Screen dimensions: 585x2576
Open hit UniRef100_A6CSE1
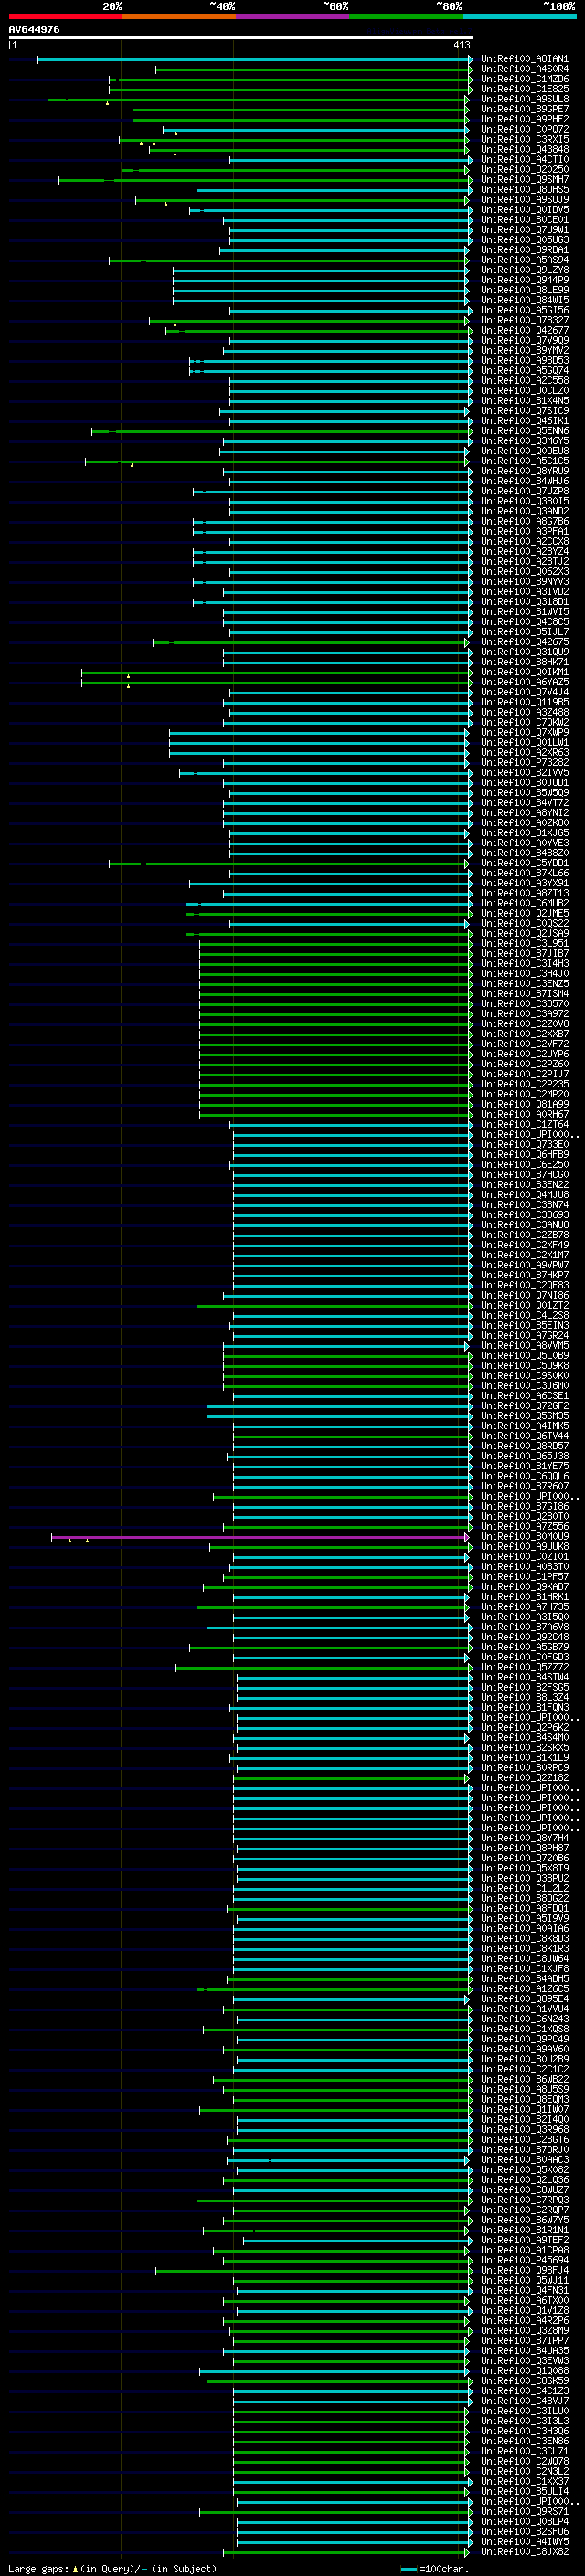pyautogui.click(x=524, y=1396)
